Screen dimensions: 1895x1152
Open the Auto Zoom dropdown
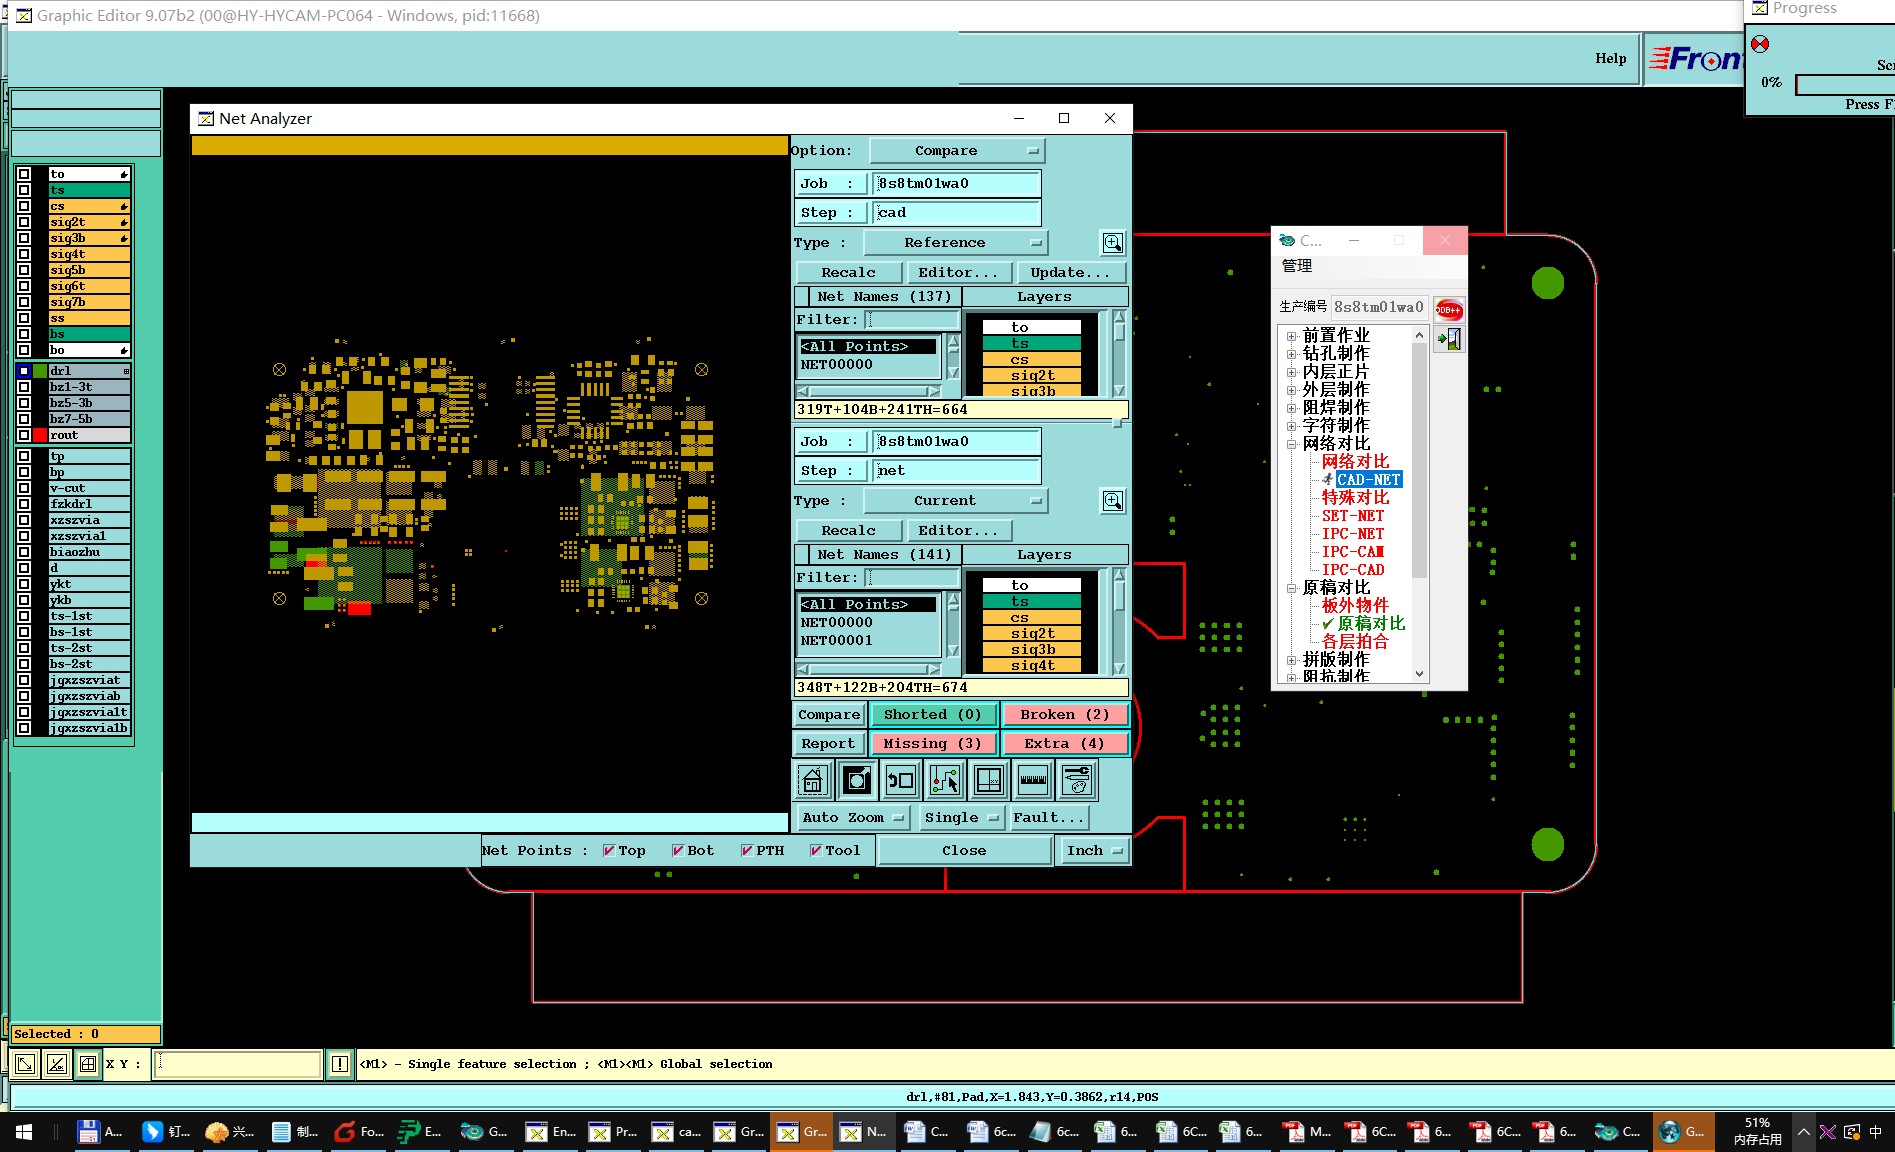852,818
